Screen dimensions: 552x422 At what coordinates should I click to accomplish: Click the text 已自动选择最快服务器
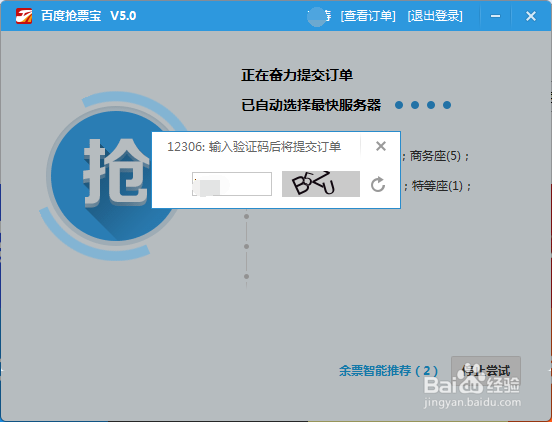coord(311,105)
